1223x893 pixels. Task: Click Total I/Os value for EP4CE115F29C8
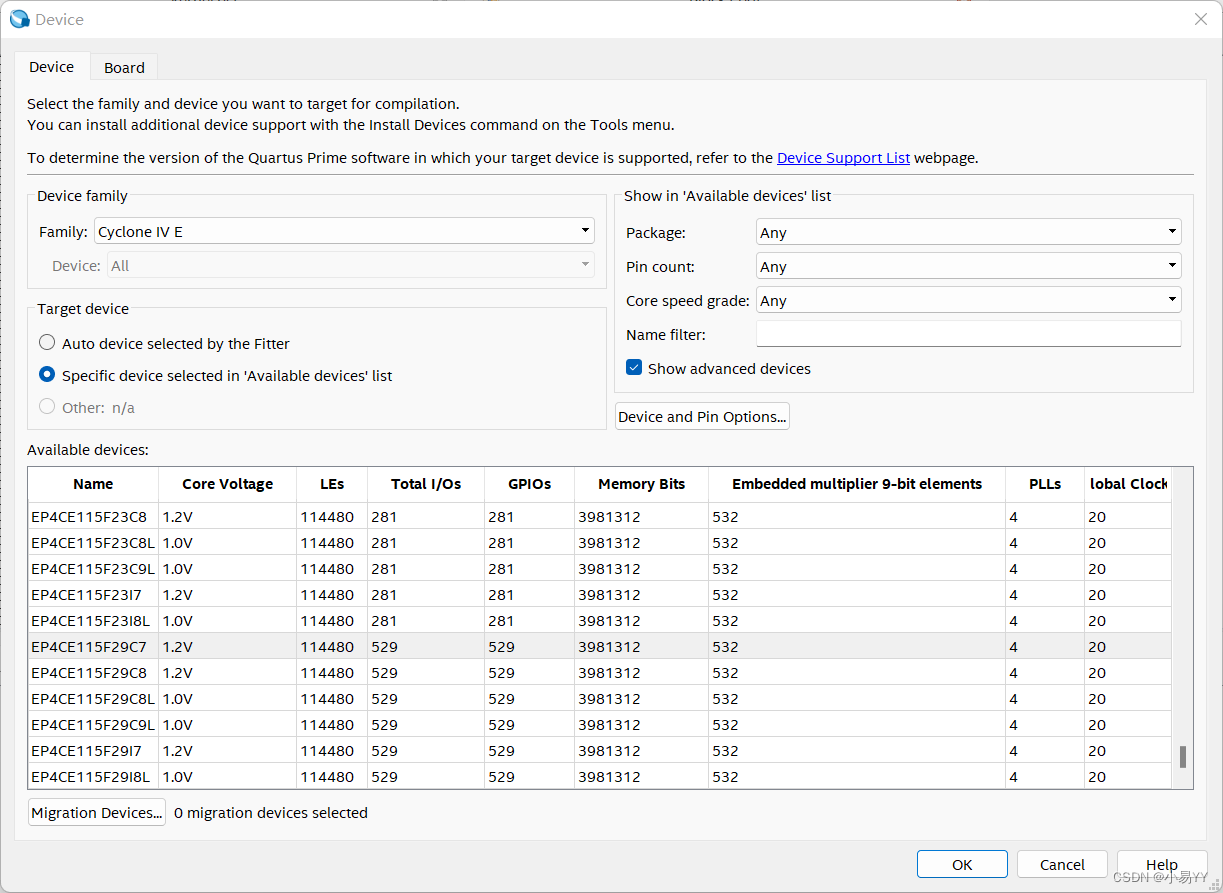click(426, 673)
